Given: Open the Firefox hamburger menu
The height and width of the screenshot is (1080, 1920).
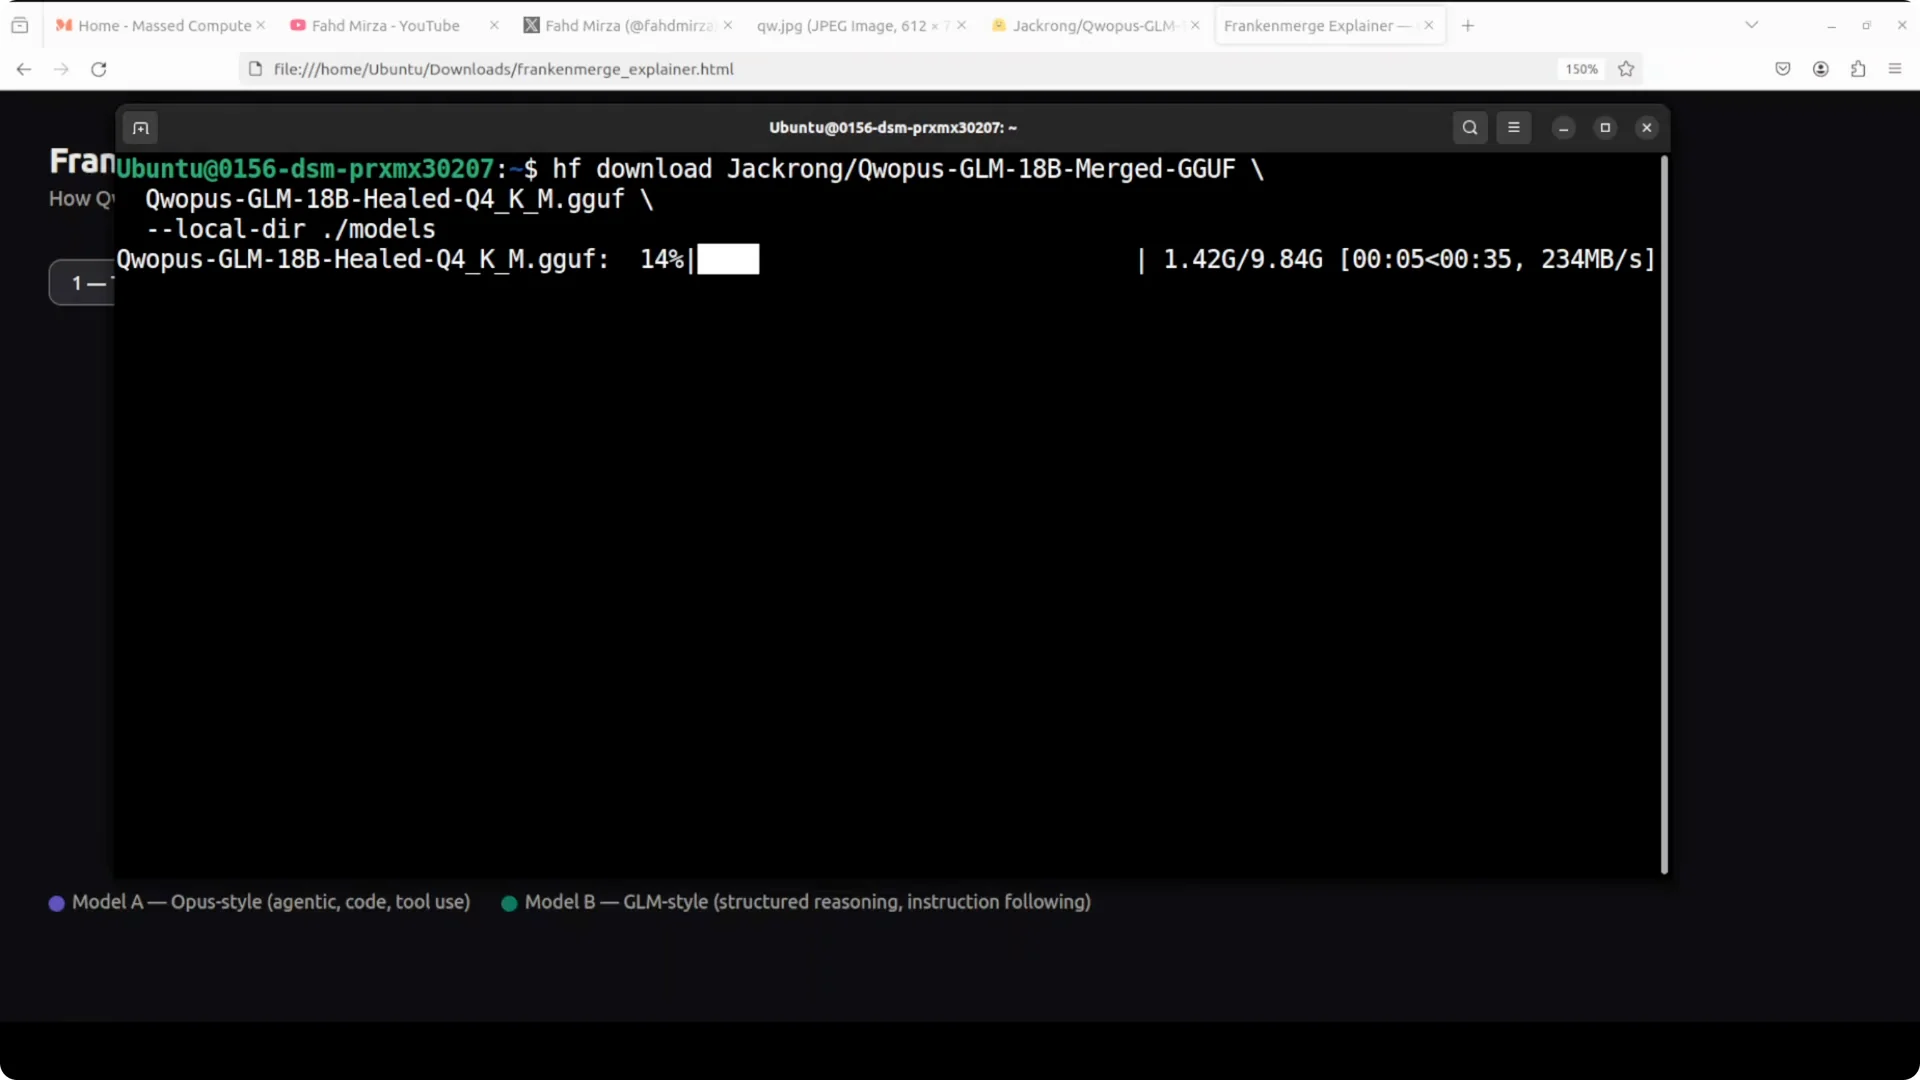Looking at the screenshot, I should pyautogui.click(x=1895, y=69).
